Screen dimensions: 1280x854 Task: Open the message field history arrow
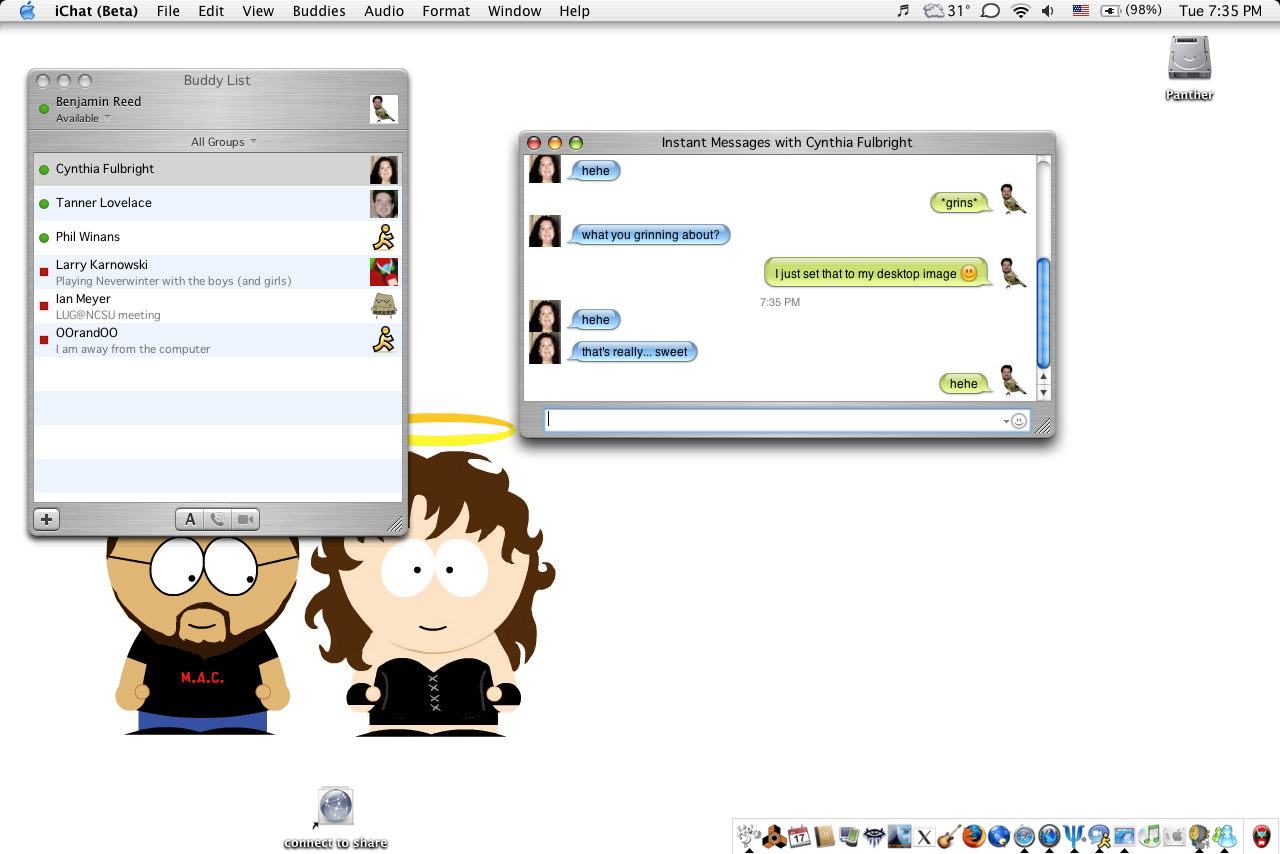(x=1006, y=422)
